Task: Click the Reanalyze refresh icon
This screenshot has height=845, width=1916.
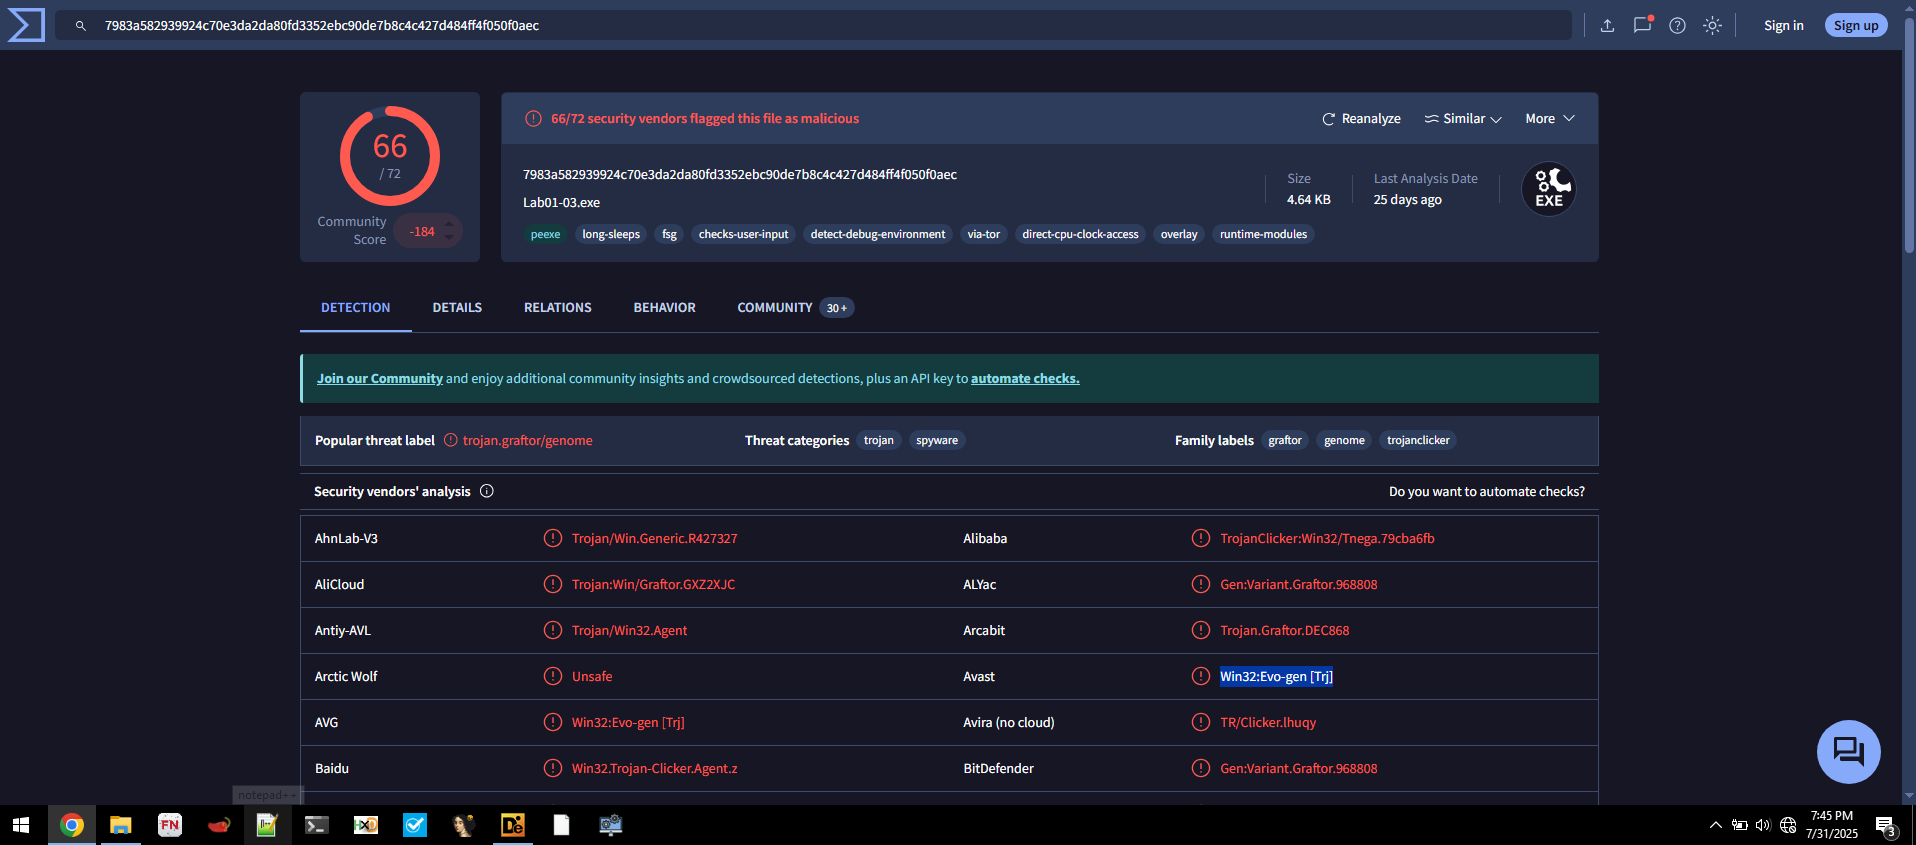Action: [x=1329, y=119]
